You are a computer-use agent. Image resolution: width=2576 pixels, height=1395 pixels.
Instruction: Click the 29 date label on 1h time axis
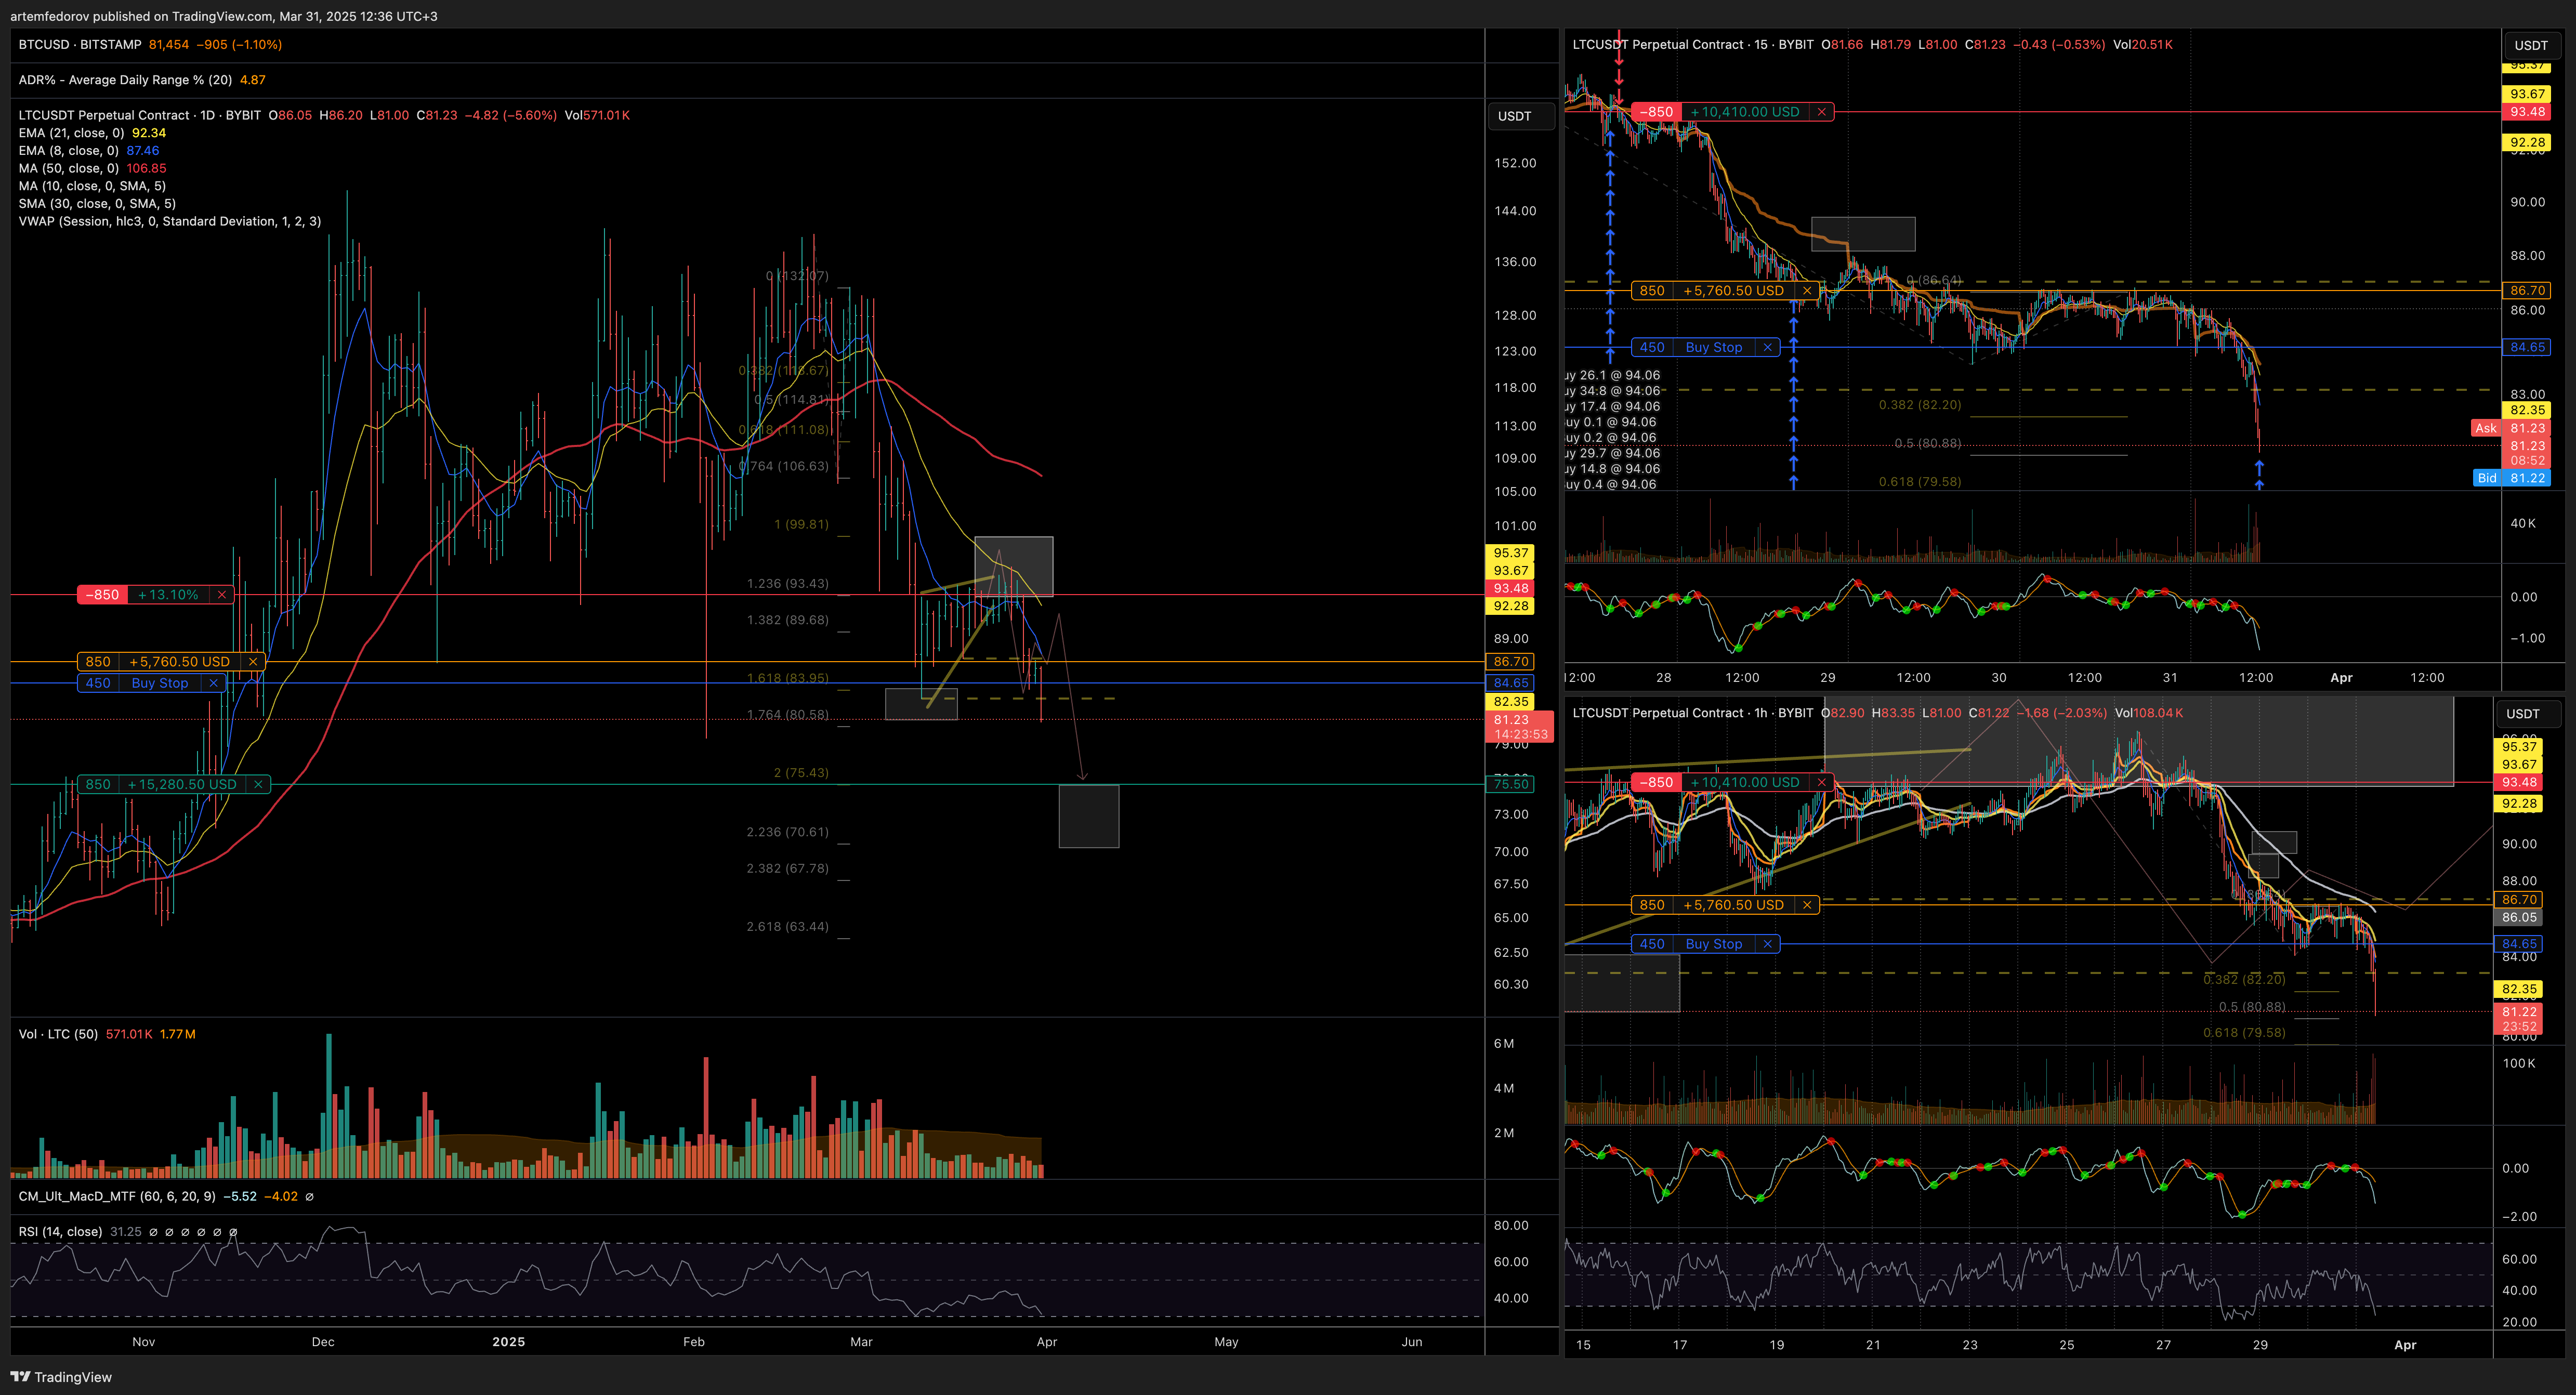click(2260, 1345)
